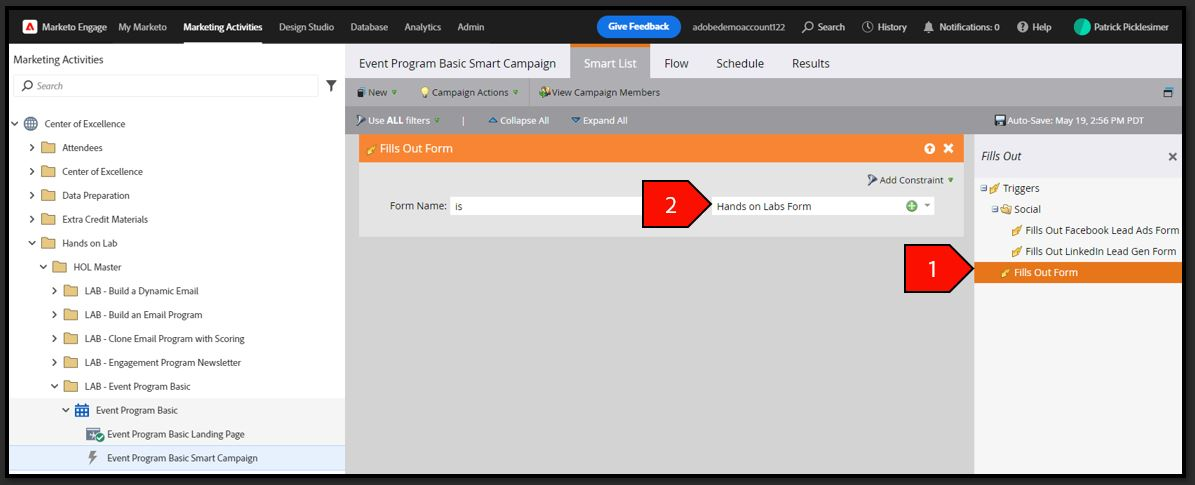The height and width of the screenshot is (485, 1195).
Task: Click move-up arrow on Fills Out Form
Action: [x=929, y=149]
